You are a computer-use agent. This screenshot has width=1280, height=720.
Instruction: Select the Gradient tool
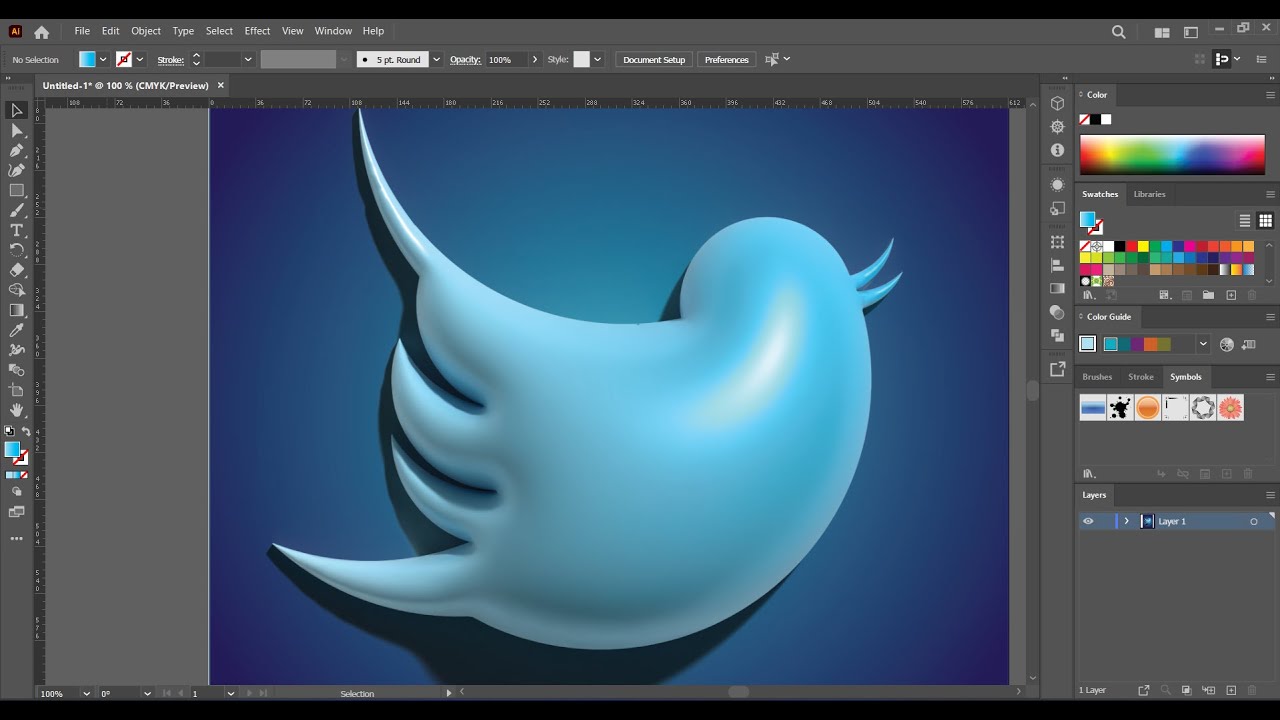coord(17,310)
